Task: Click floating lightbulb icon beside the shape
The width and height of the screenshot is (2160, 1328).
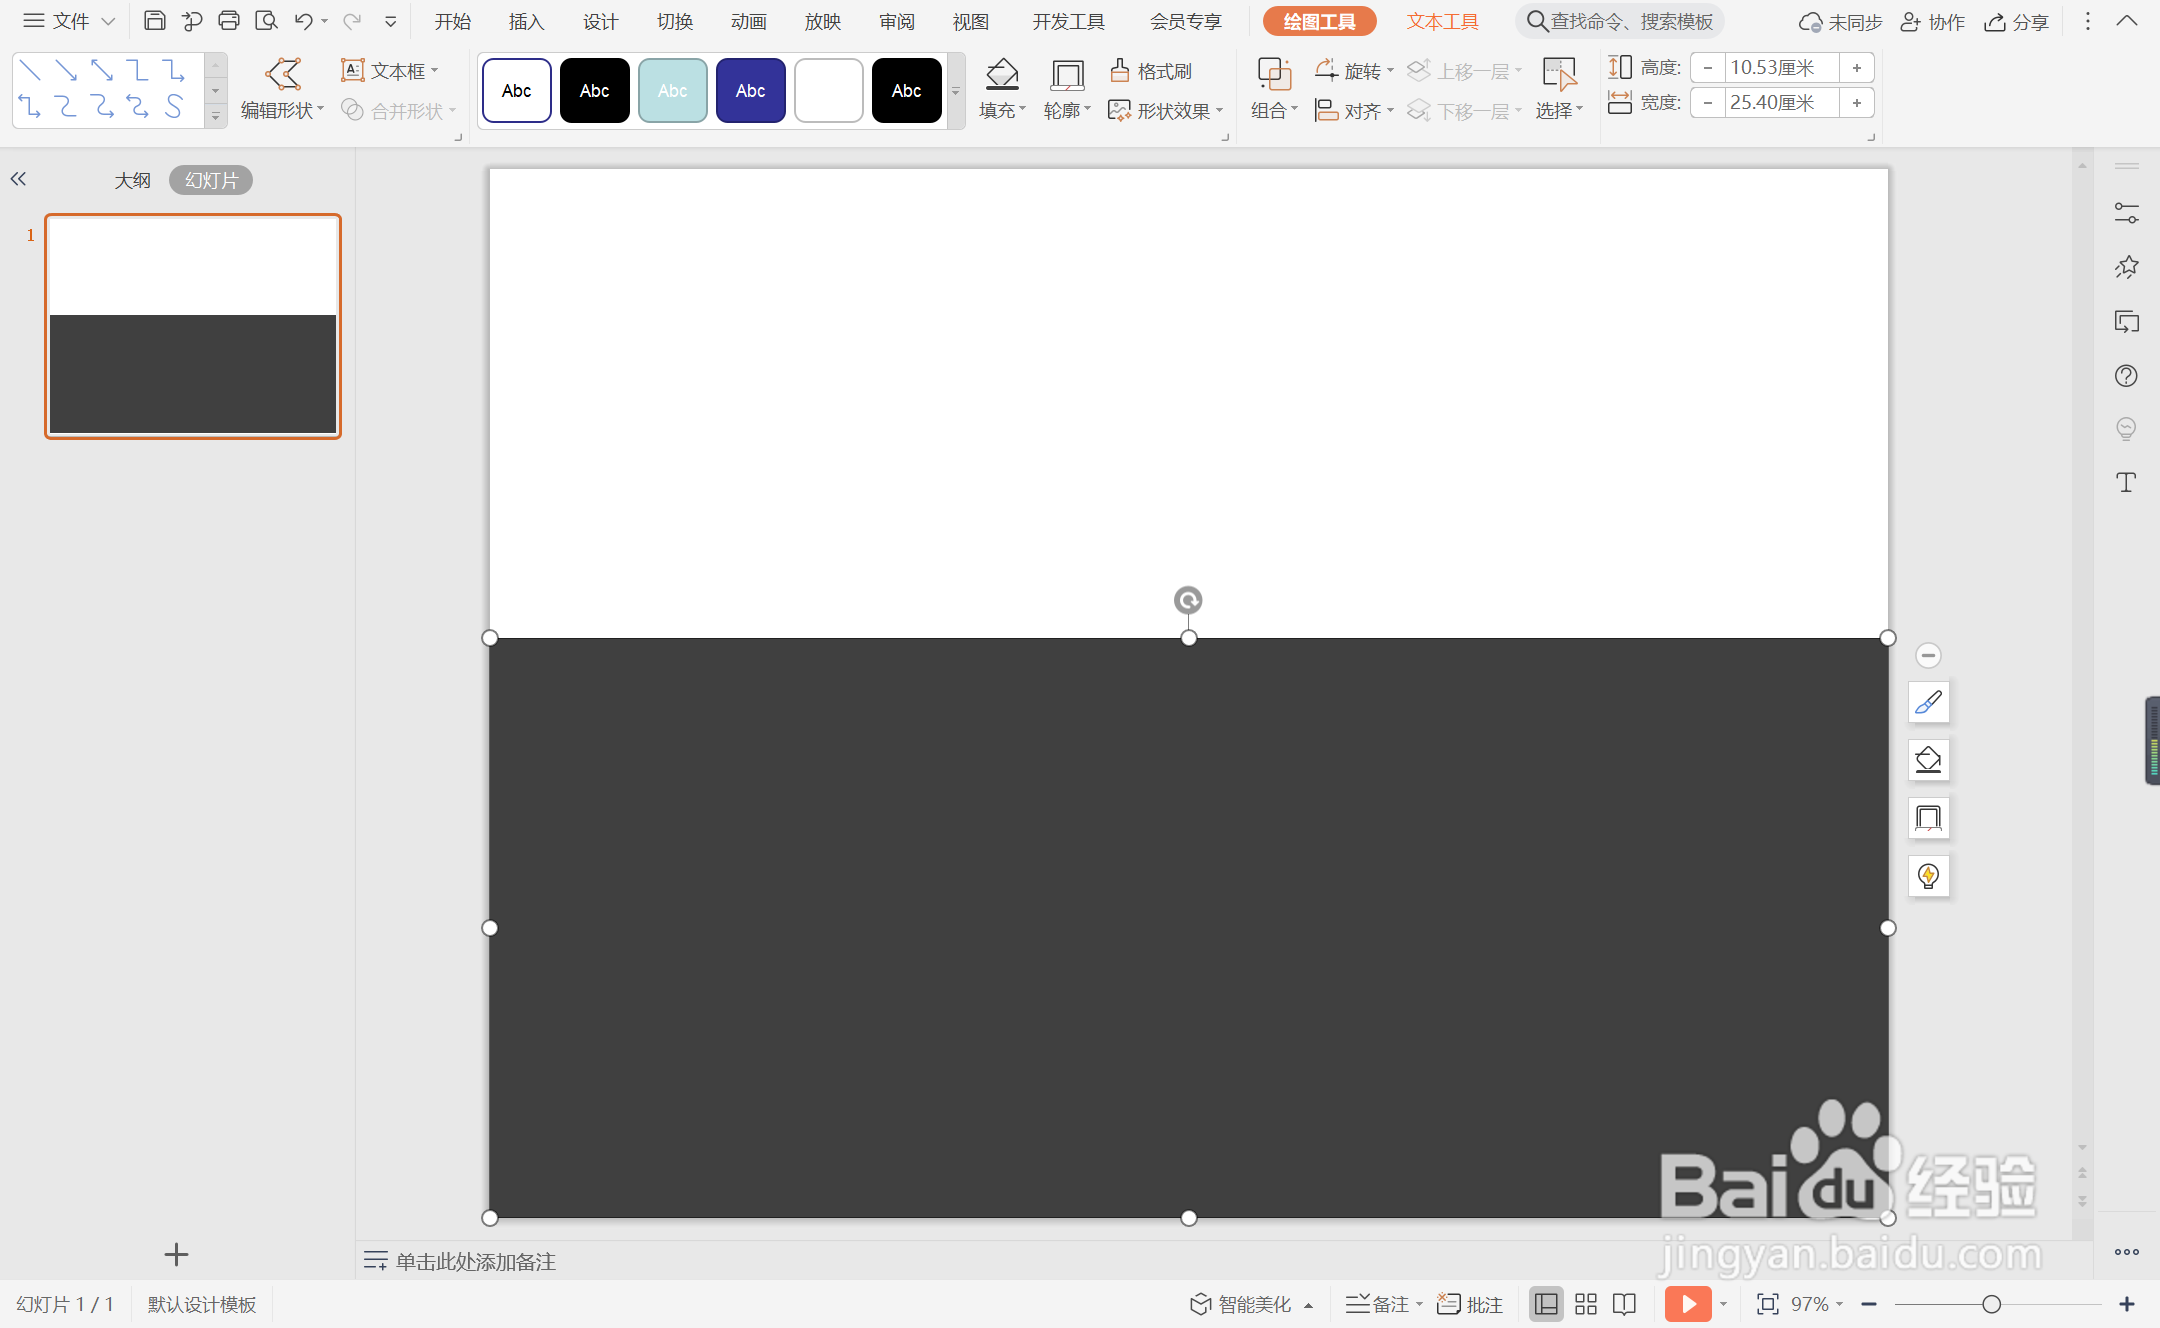Action: [x=1928, y=876]
